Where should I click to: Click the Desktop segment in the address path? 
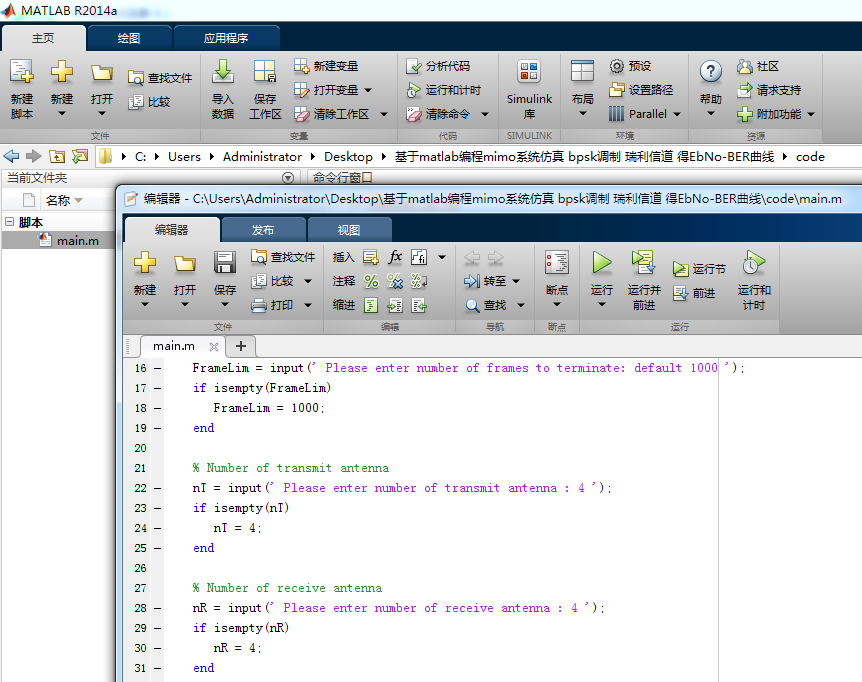348,157
